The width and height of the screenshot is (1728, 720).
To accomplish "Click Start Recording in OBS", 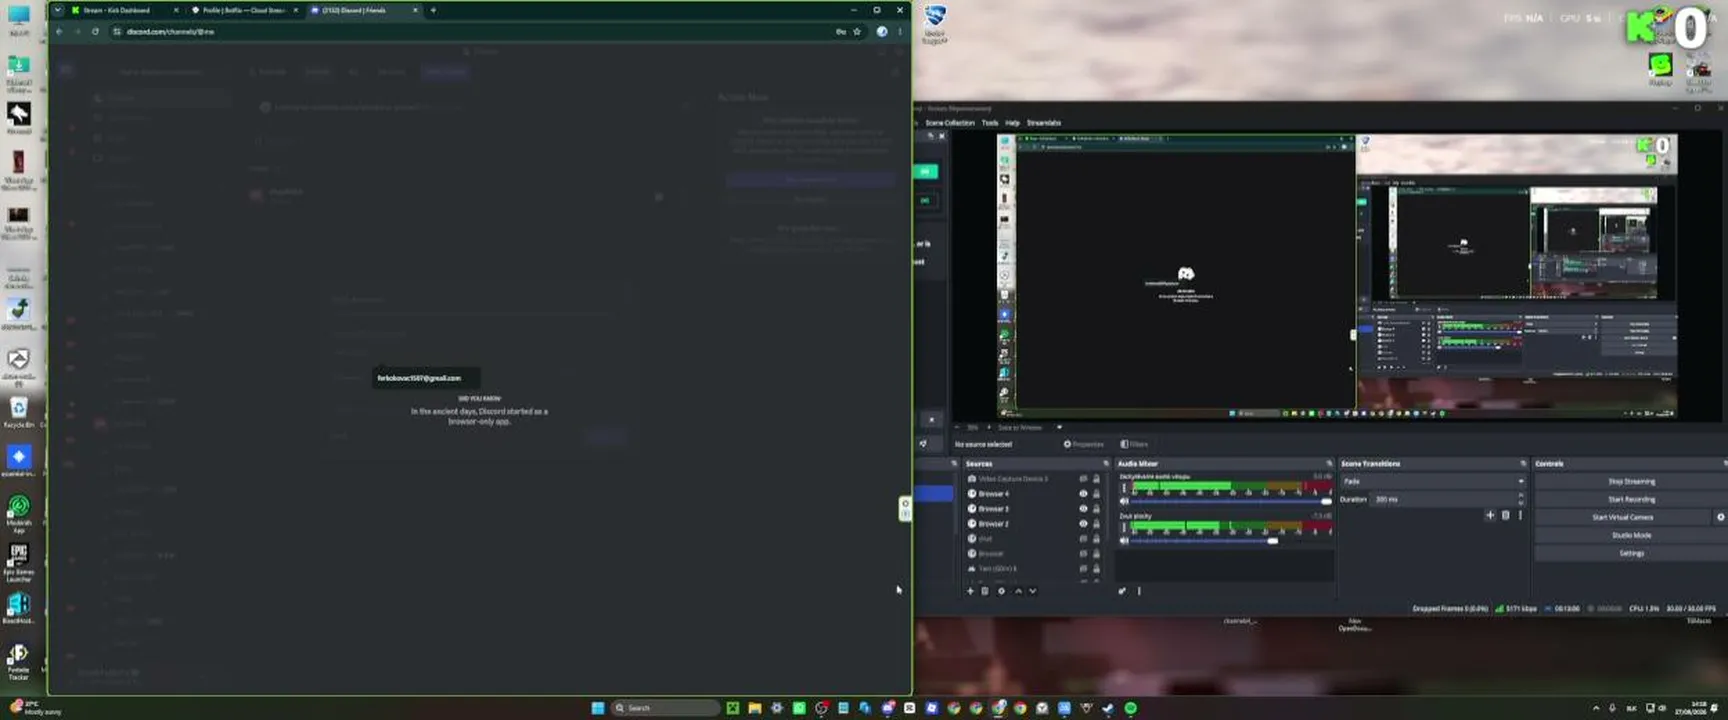I will point(1631,499).
